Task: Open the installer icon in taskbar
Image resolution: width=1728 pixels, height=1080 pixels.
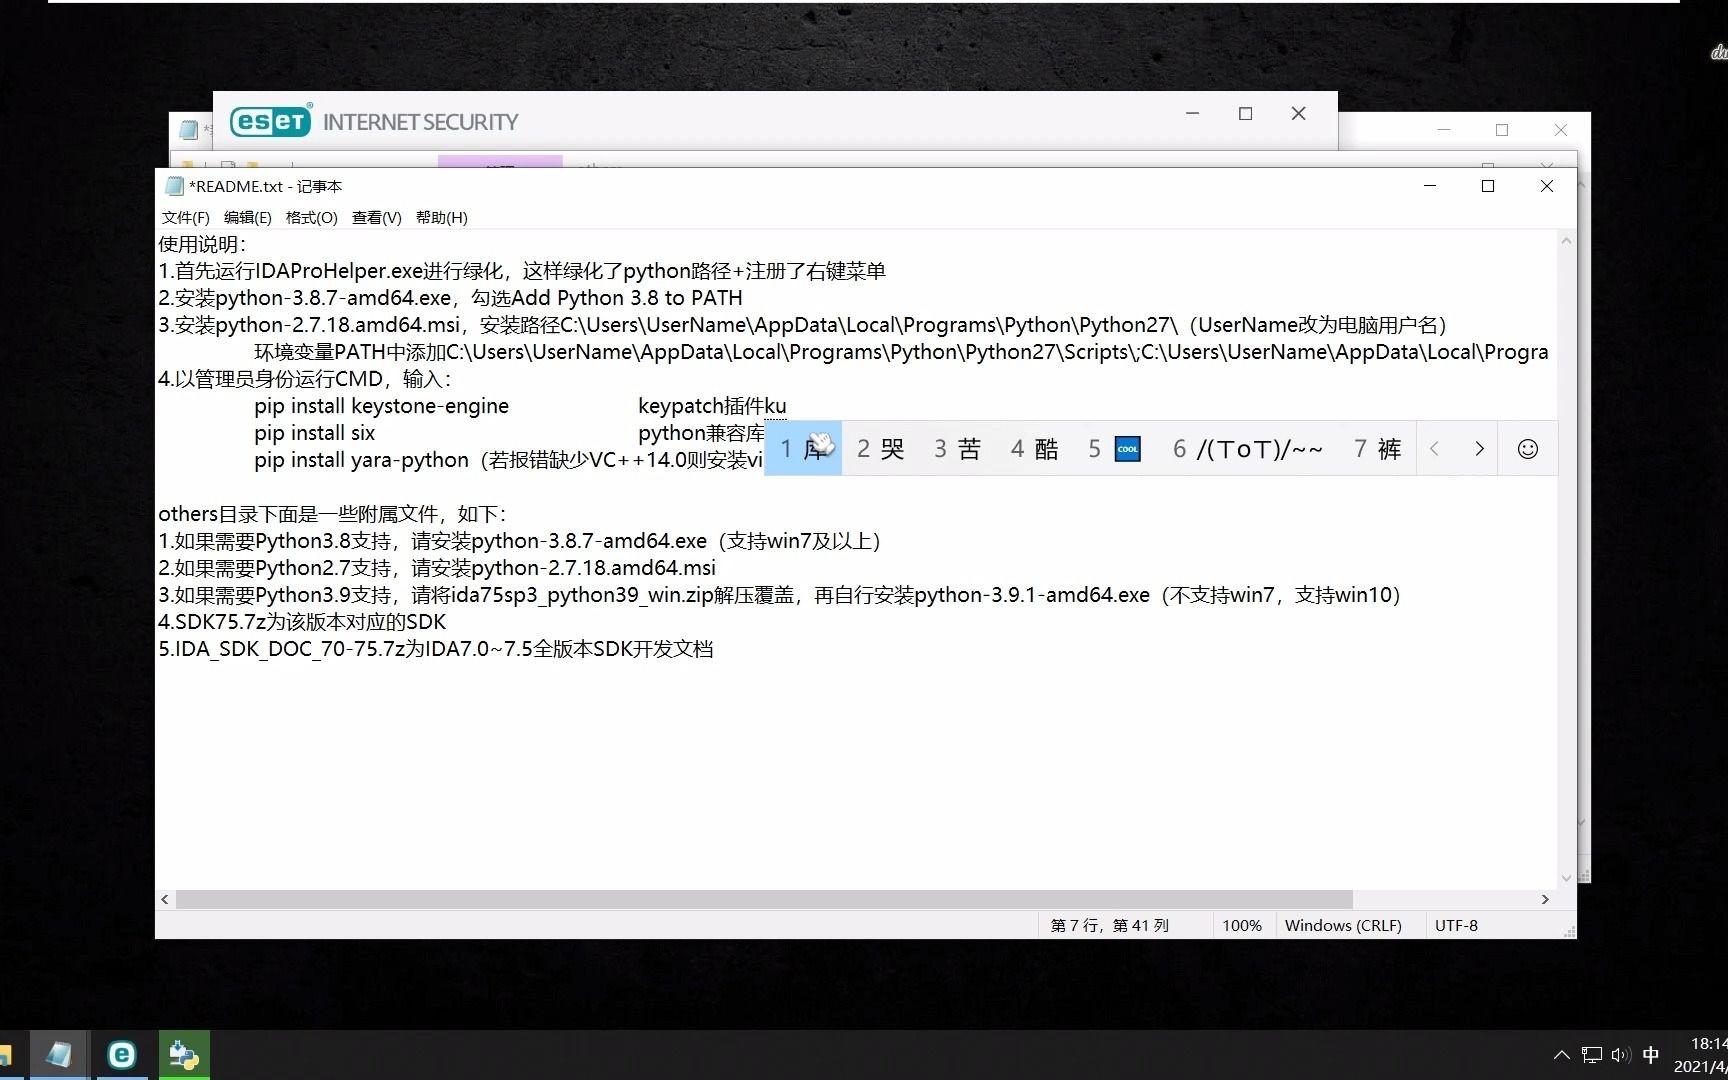Action: pyautogui.click(x=184, y=1055)
